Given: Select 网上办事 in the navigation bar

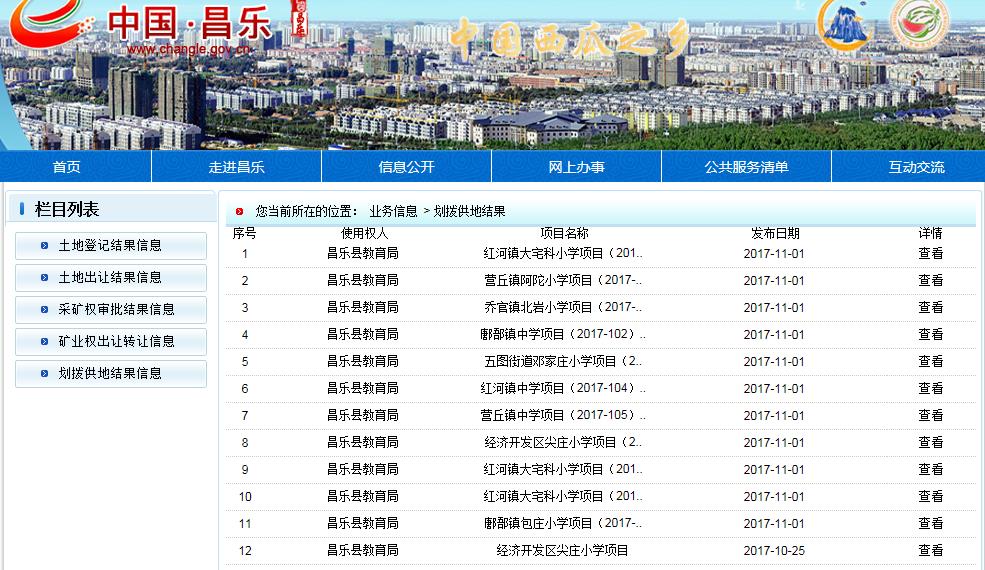Looking at the screenshot, I should [576, 167].
